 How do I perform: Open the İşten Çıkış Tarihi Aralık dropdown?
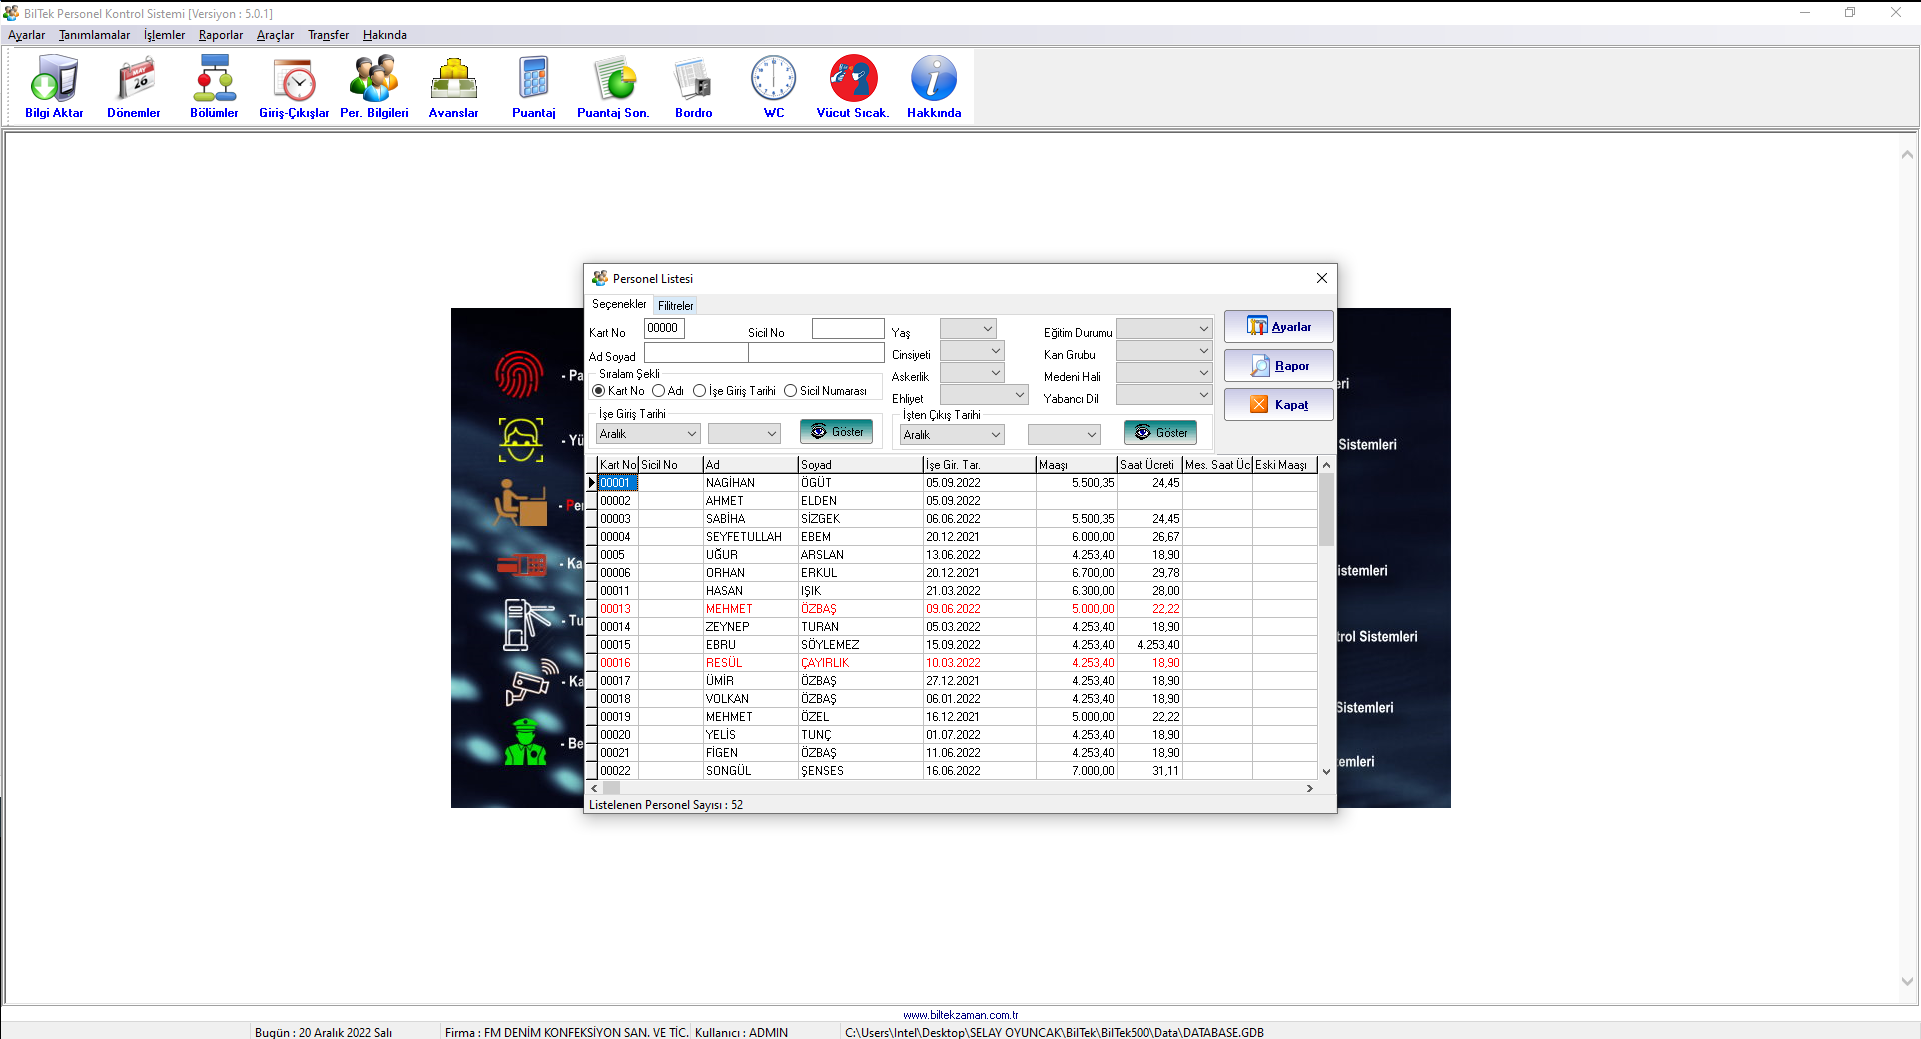[952, 434]
